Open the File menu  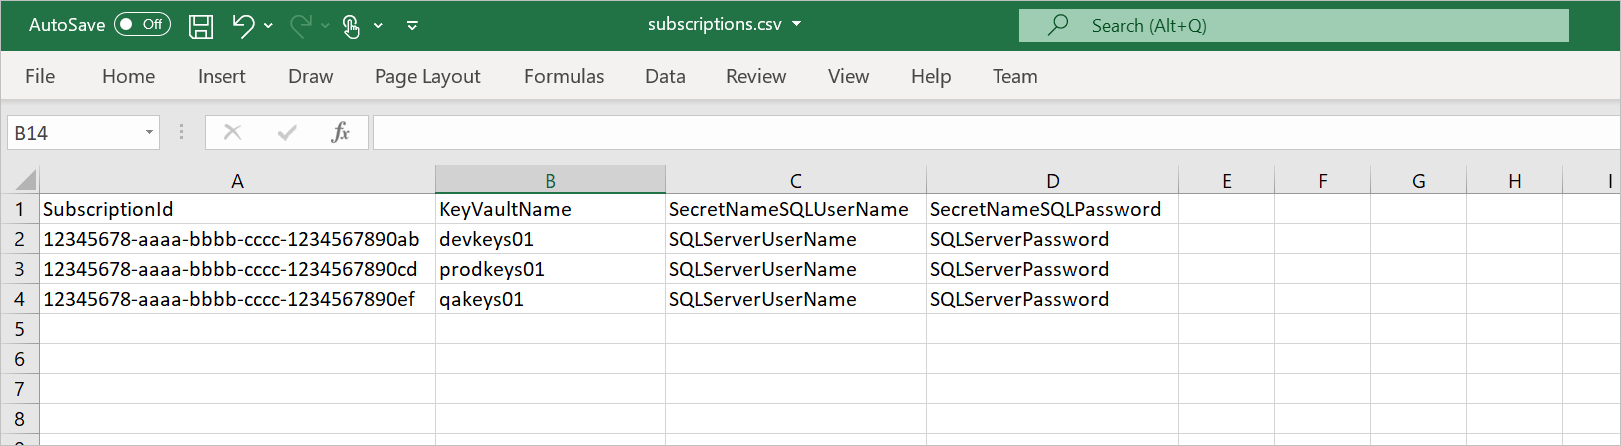(x=40, y=76)
